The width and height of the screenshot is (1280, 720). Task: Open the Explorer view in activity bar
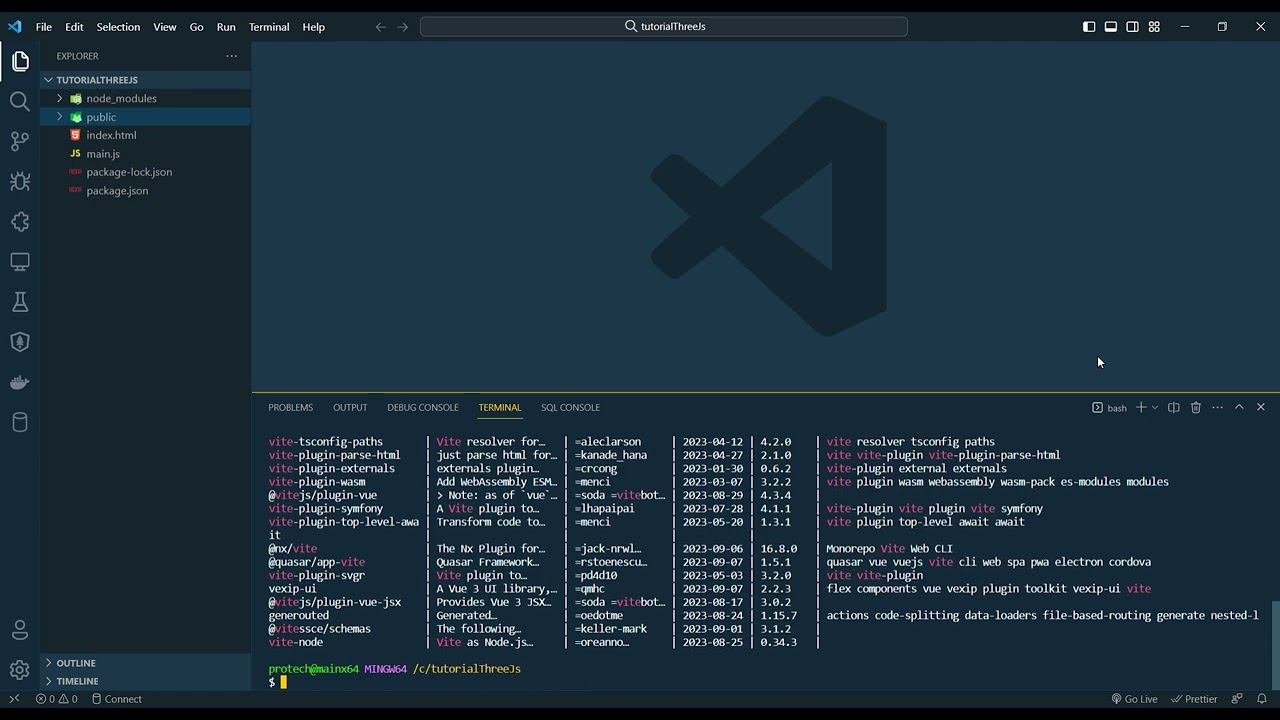pyautogui.click(x=20, y=61)
